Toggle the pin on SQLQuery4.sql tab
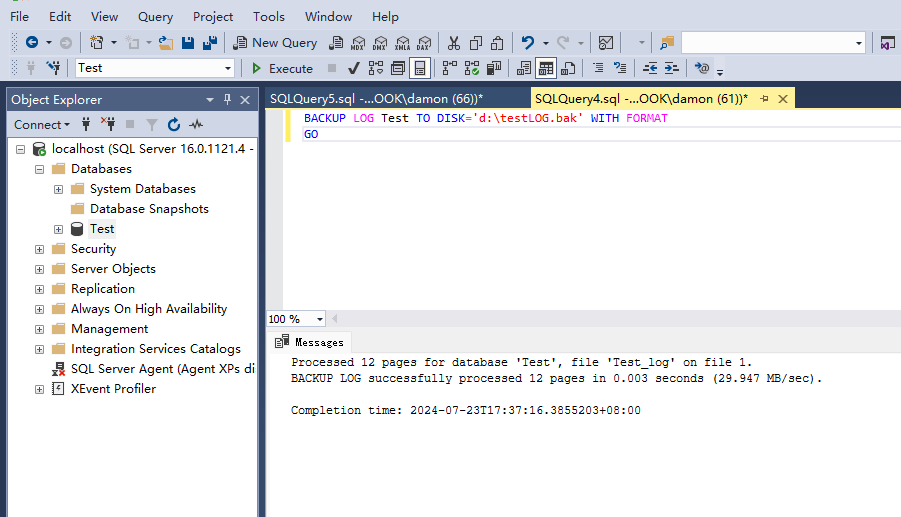The height and width of the screenshot is (517, 901). click(x=764, y=99)
